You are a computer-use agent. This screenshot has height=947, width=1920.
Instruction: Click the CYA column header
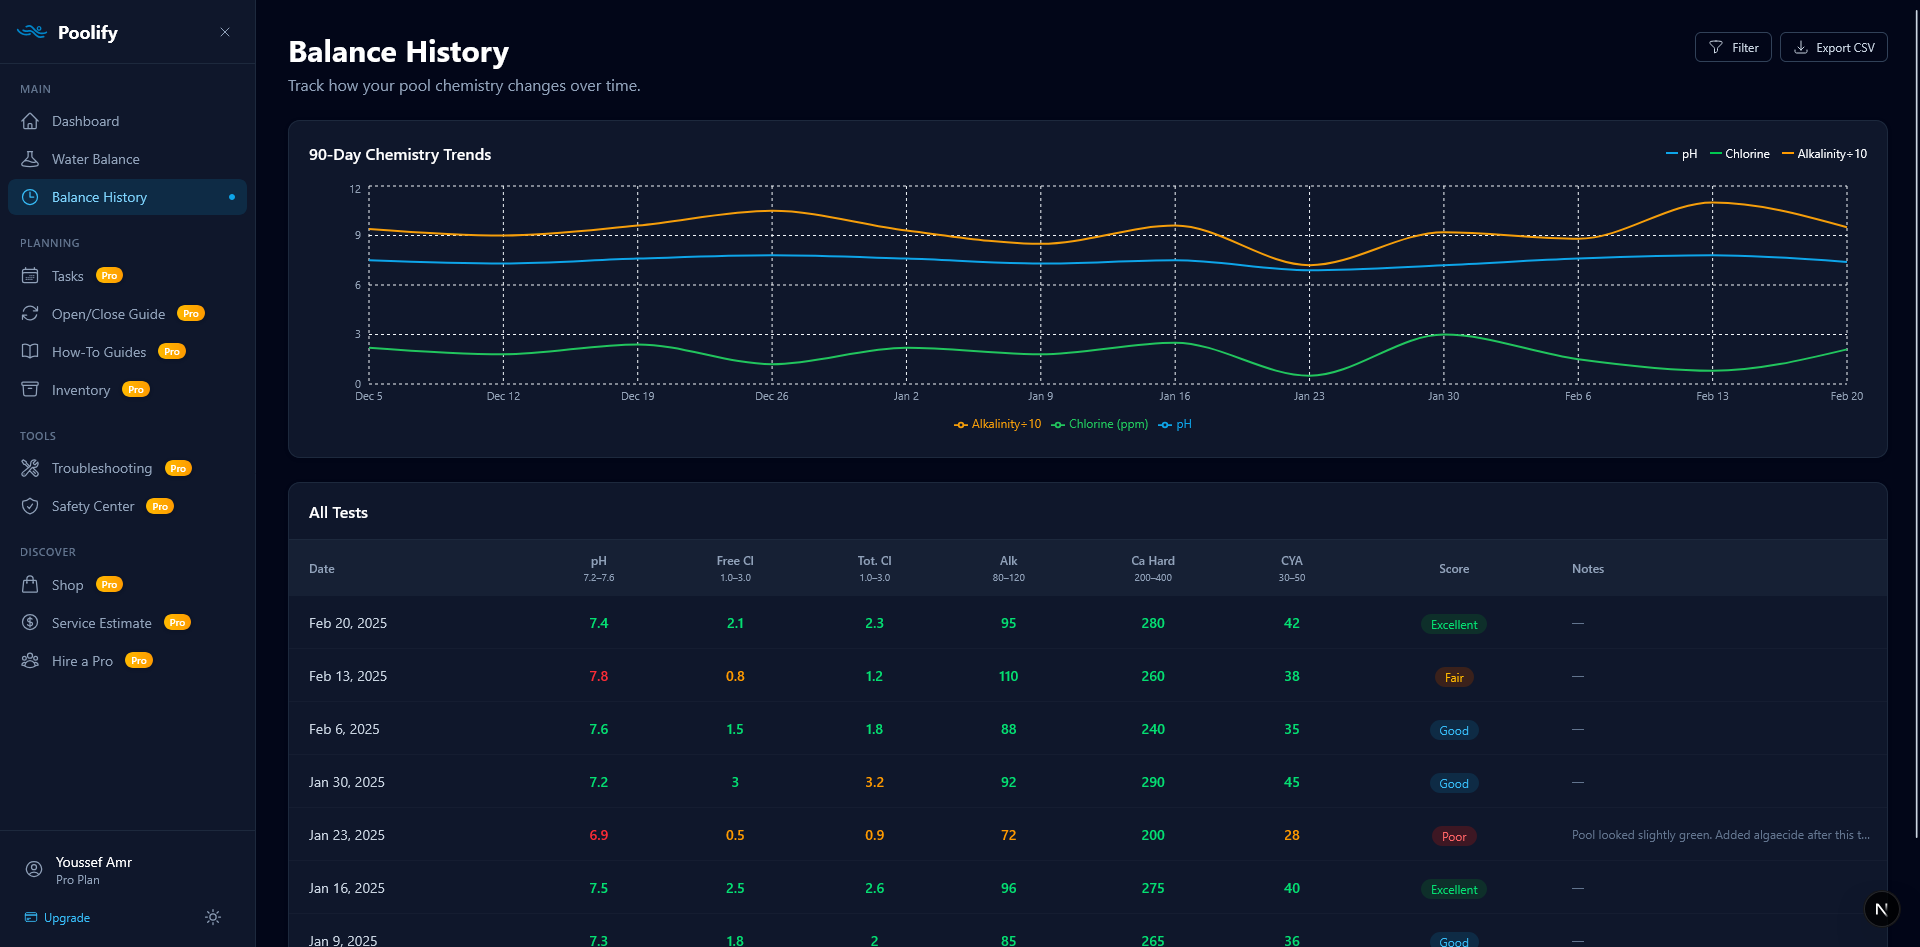[1292, 568]
